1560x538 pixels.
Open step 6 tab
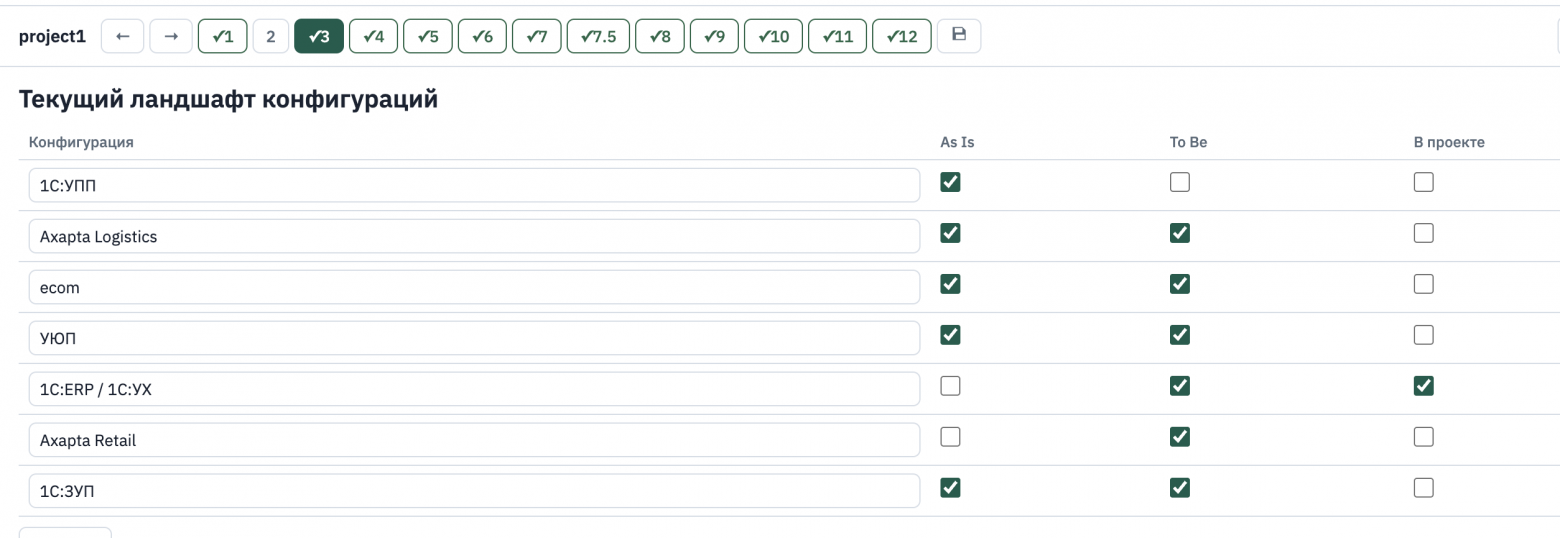[482, 36]
